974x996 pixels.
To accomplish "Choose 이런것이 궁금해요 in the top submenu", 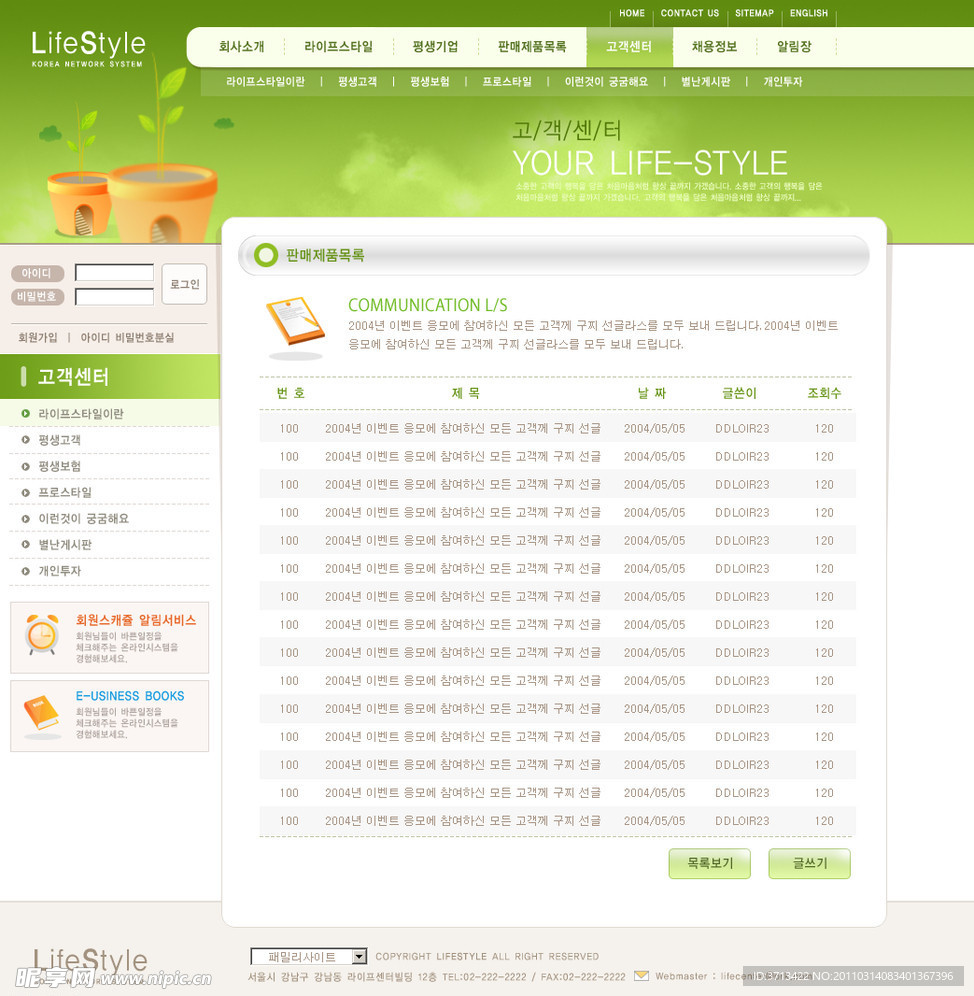I will click(x=606, y=82).
